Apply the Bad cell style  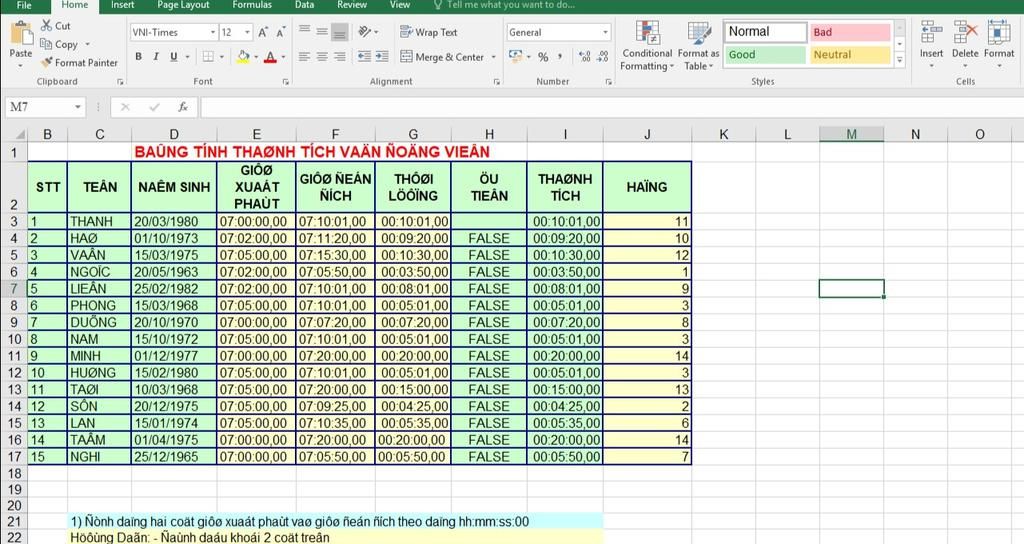[x=850, y=32]
